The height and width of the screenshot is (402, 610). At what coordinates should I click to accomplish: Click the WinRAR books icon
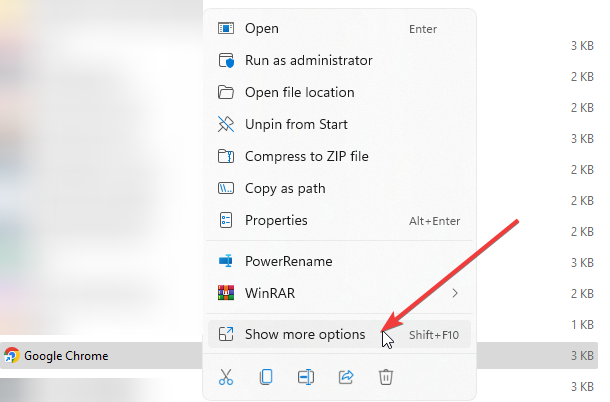point(226,293)
